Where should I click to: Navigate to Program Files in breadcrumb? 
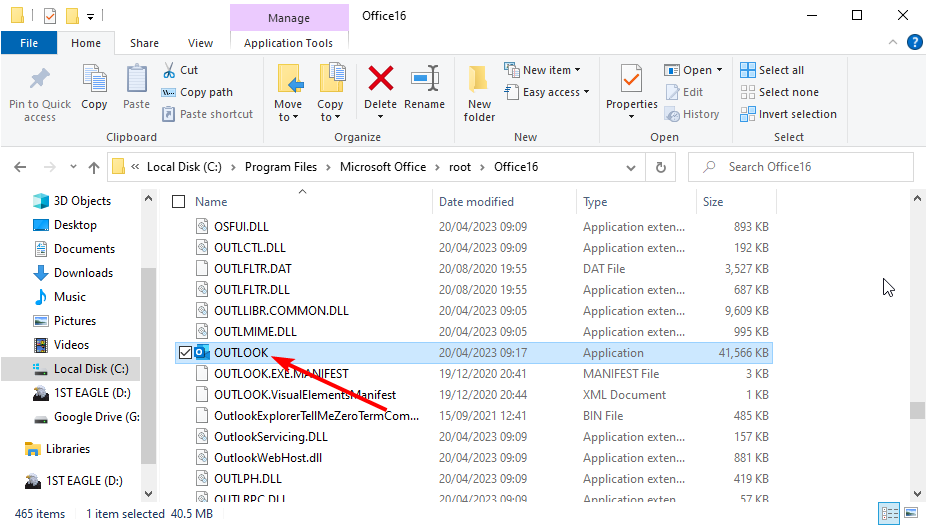[x=281, y=167]
